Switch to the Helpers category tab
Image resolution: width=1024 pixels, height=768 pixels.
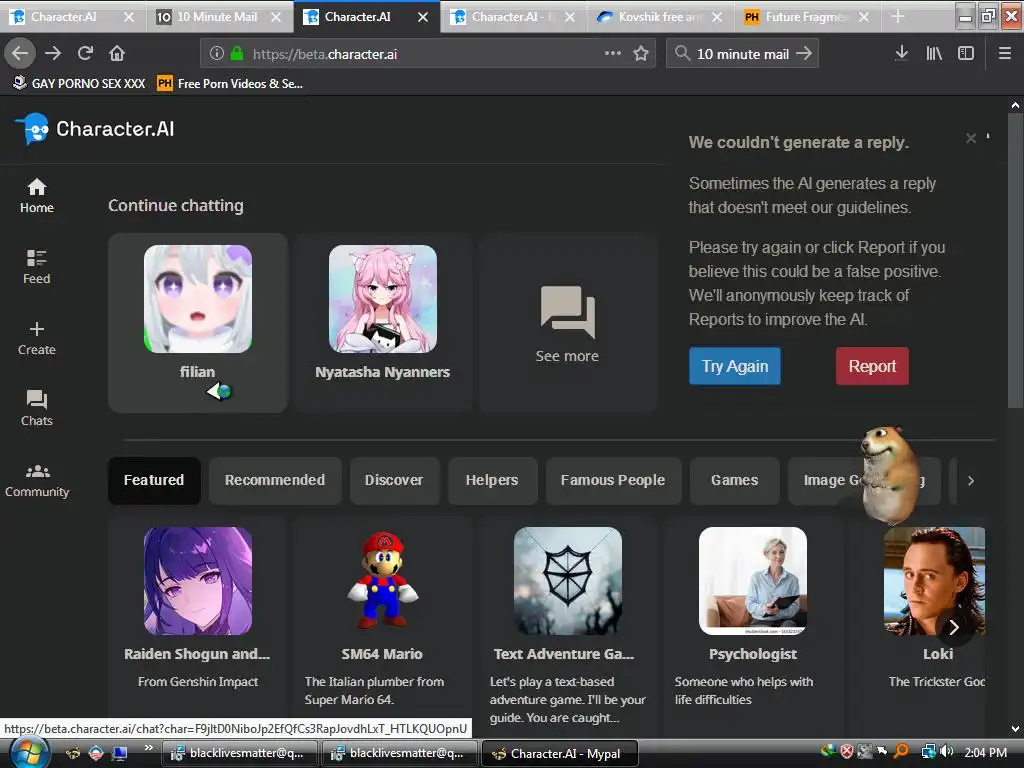(492, 481)
